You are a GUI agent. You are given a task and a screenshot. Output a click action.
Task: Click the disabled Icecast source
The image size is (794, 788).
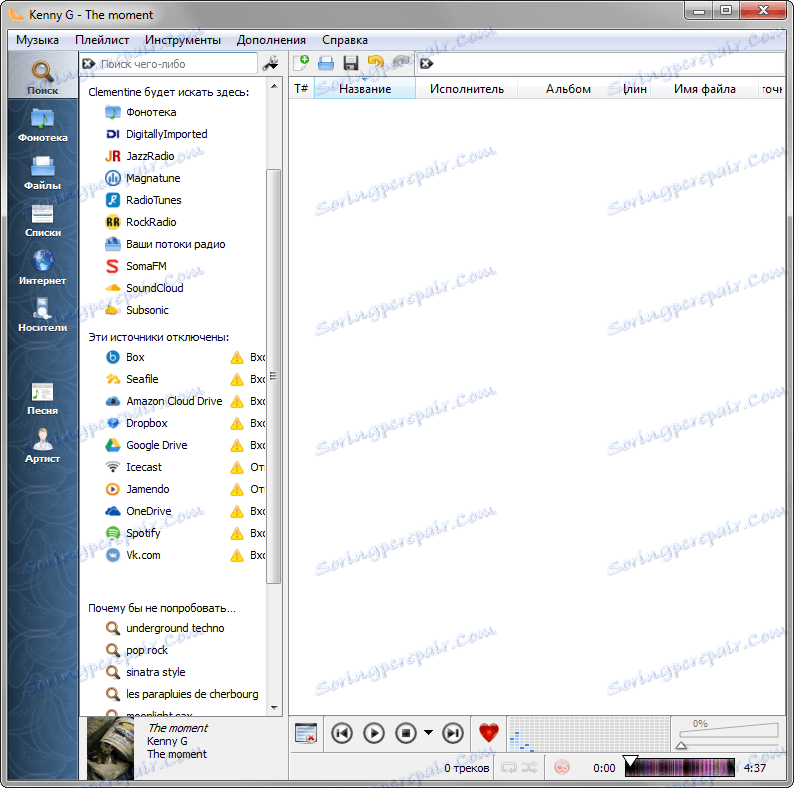(133, 467)
